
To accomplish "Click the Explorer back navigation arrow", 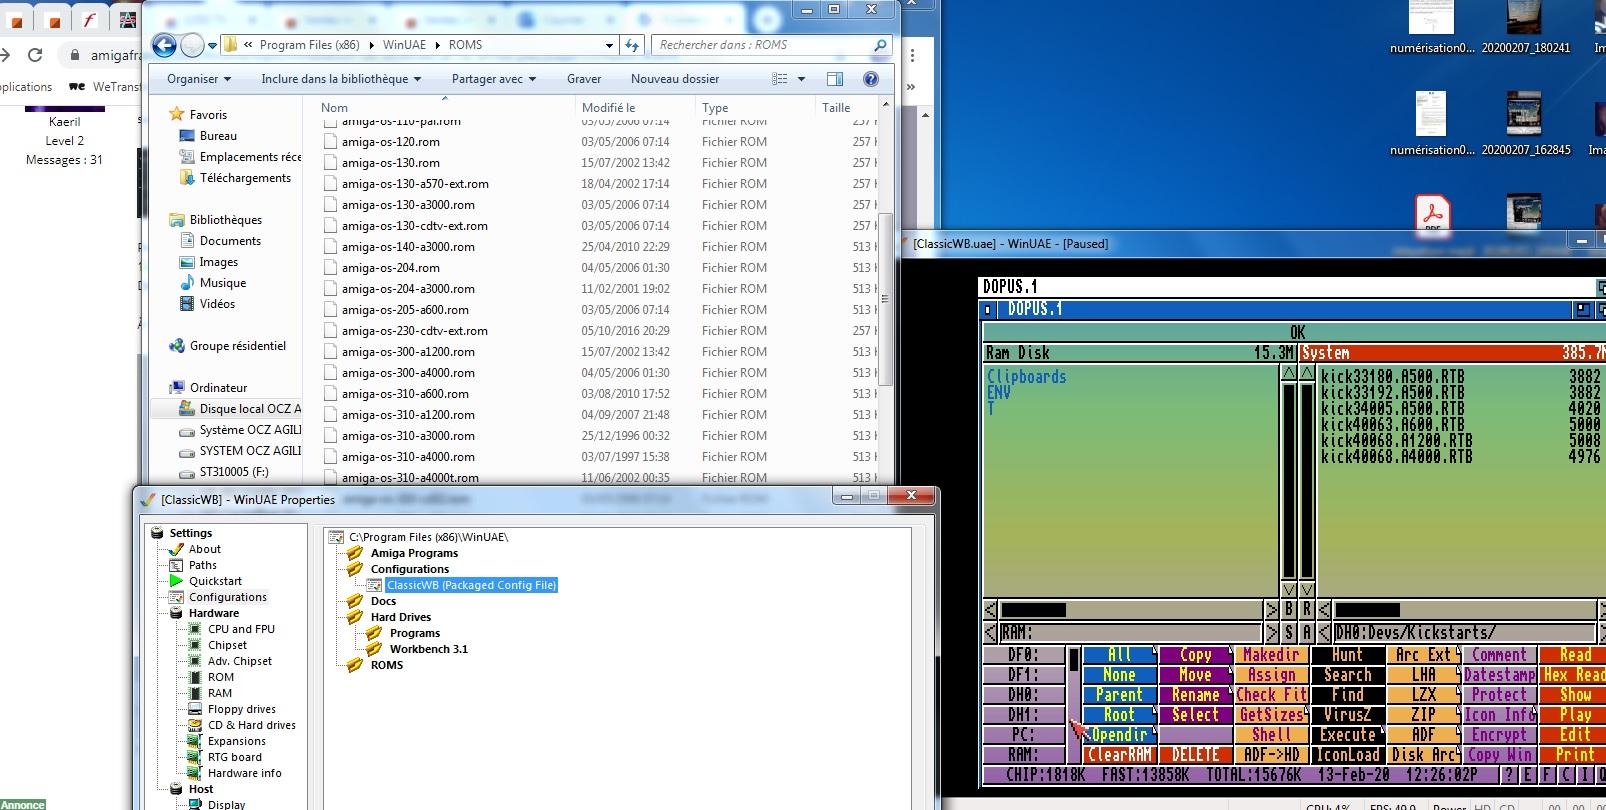I will coord(165,45).
